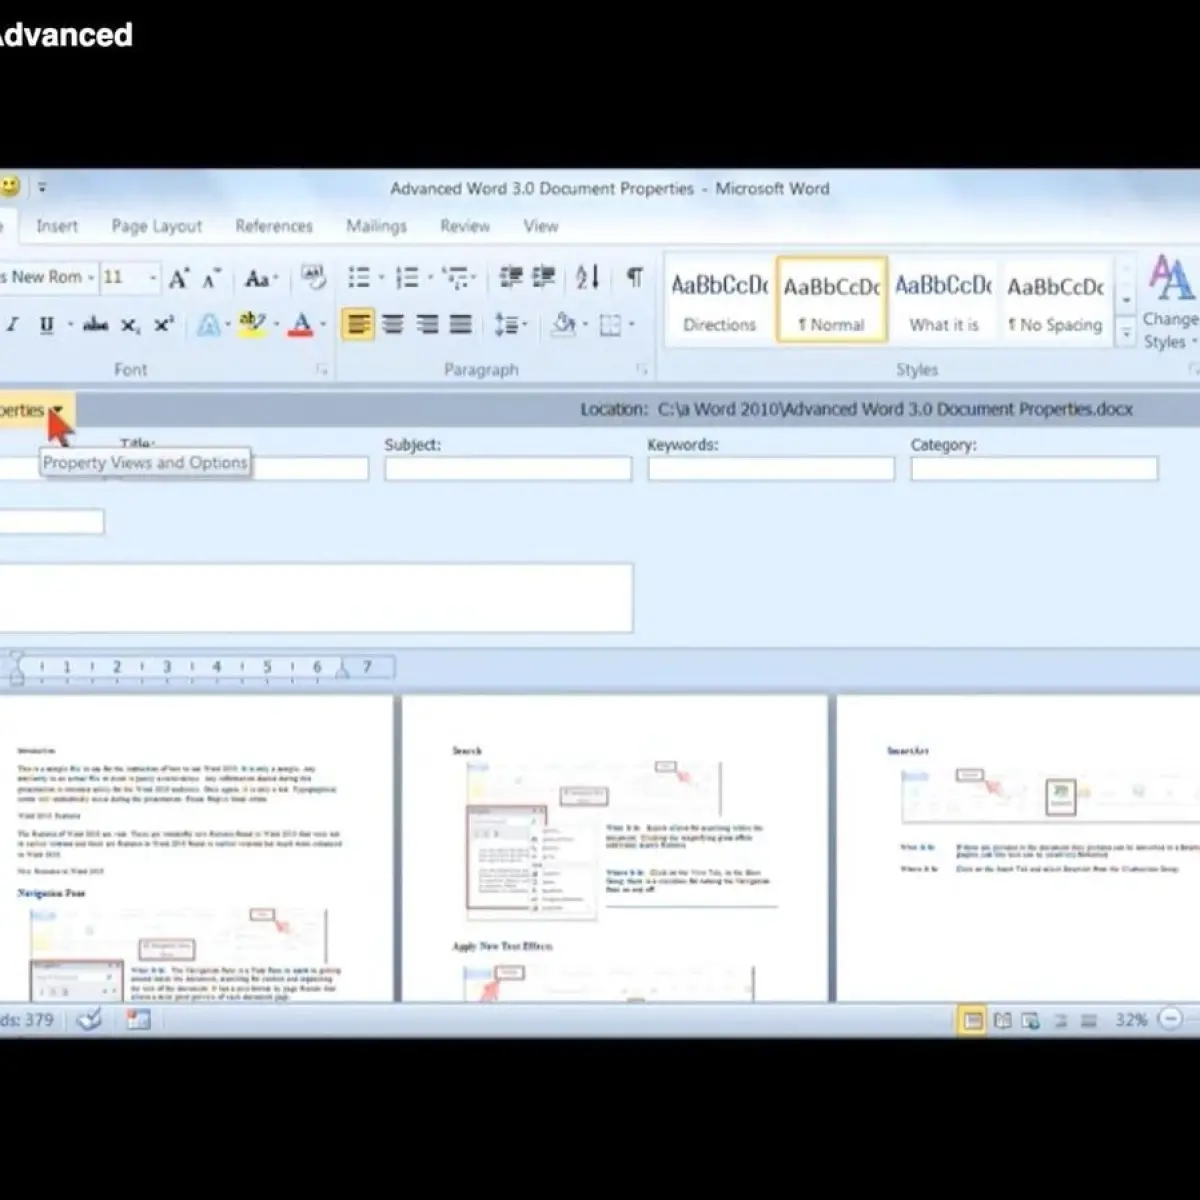Switch to the References tab
Screen dimensions: 1200x1200
tap(274, 226)
